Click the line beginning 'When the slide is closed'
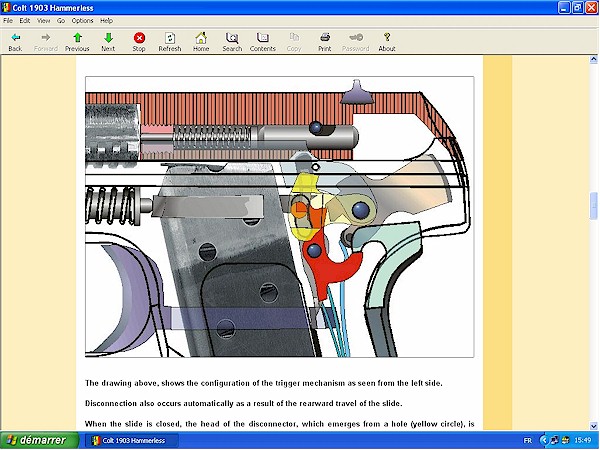Image resolution: width=600 pixels, height=450 pixels. pyautogui.click(x=280, y=424)
